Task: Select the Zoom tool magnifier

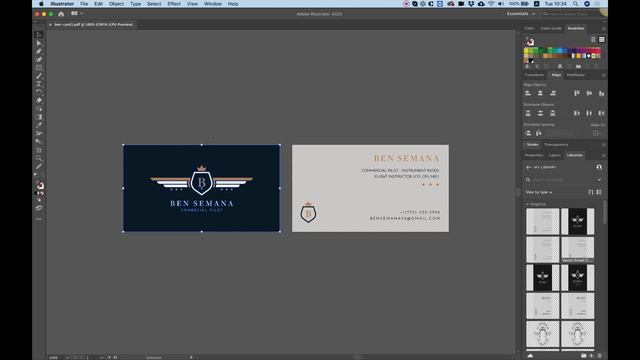Action: click(39, 158)
